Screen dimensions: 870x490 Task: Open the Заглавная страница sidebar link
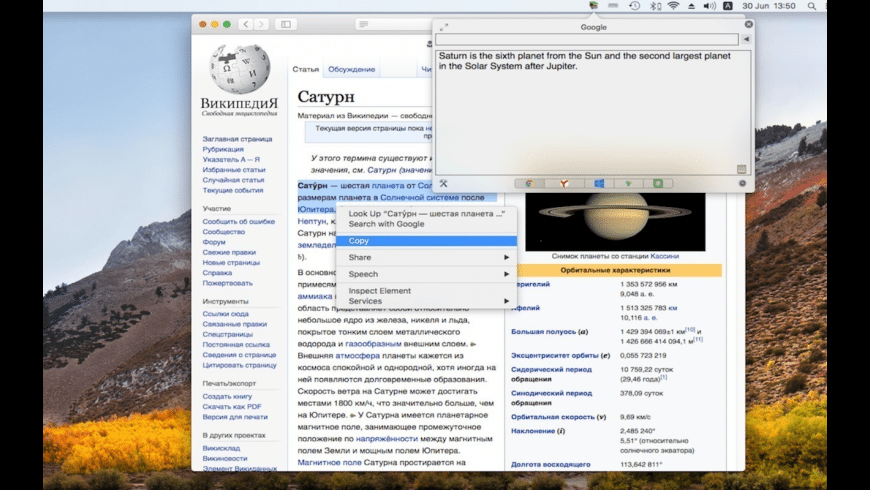(x=237, y=139)
